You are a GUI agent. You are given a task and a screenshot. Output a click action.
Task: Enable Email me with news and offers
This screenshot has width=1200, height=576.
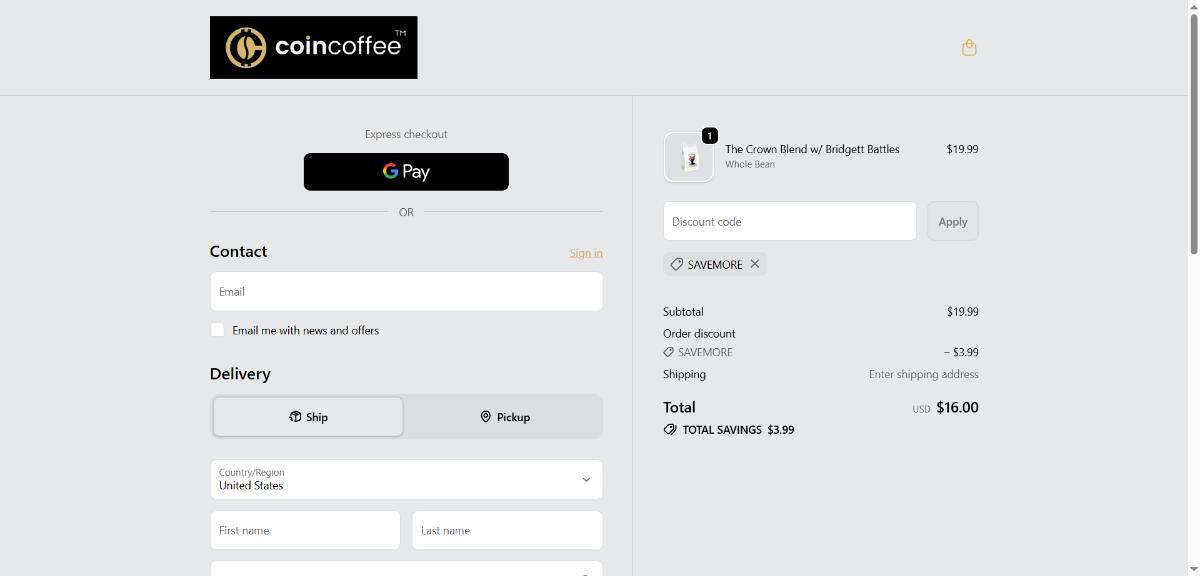pyautogui.click(x=218, y=330)
